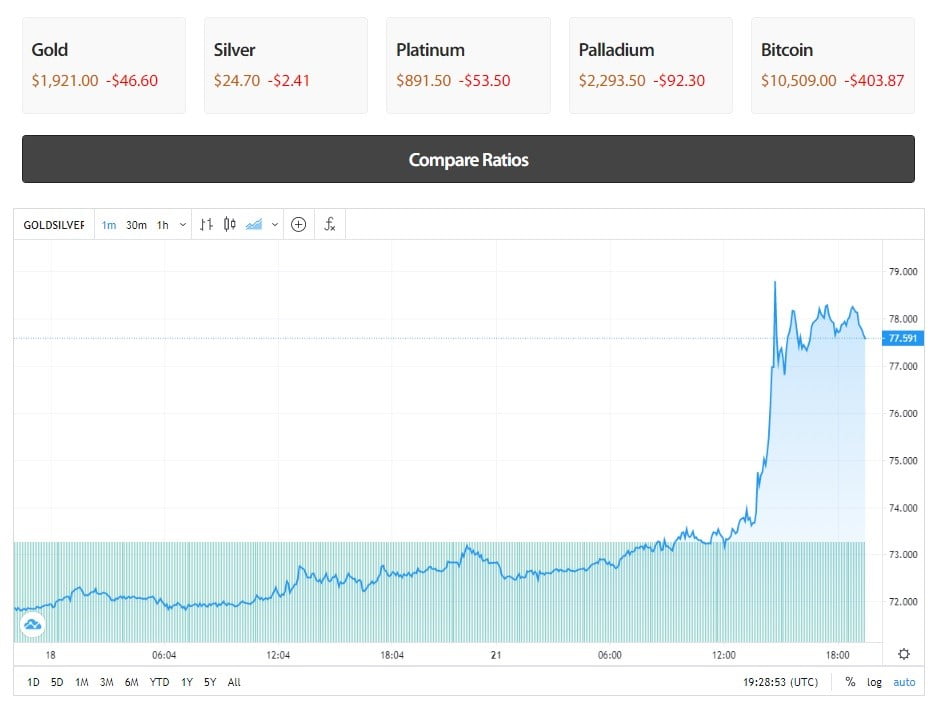
Task: Switch to the 30m interval
Action: 136,225
